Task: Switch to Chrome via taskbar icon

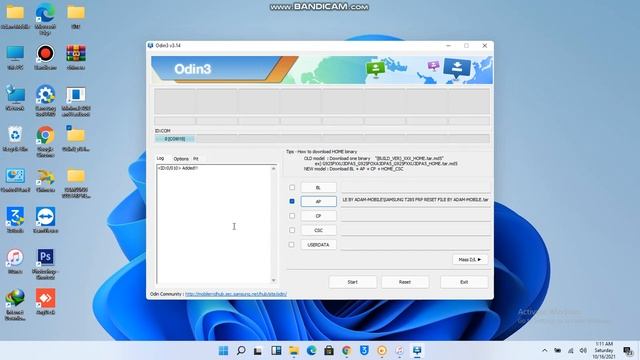Action: click(x=347, y=351)
